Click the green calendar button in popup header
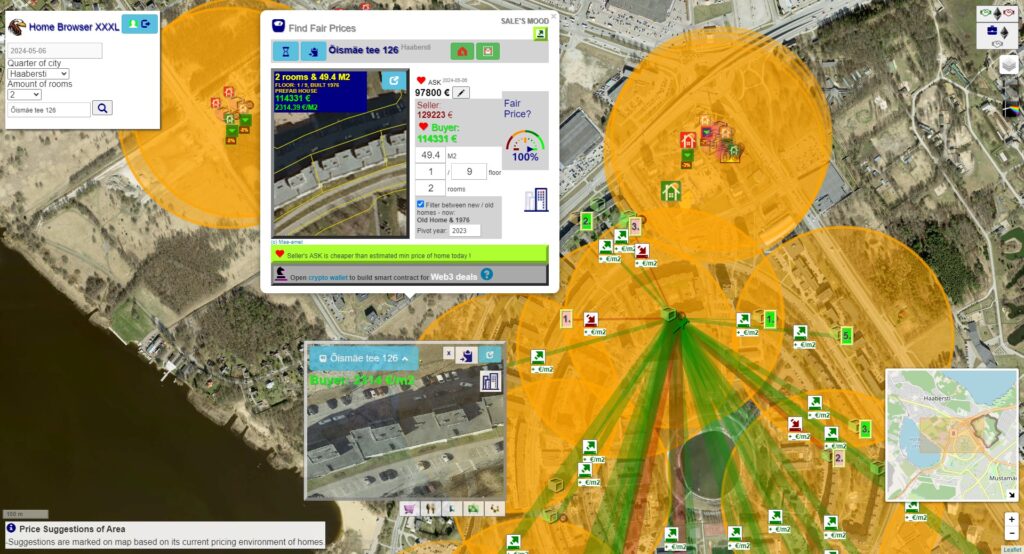 488,51
